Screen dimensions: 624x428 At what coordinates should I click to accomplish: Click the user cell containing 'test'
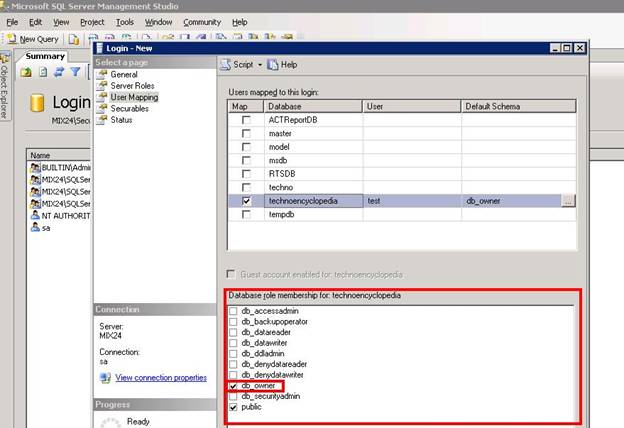click(412, 201)
